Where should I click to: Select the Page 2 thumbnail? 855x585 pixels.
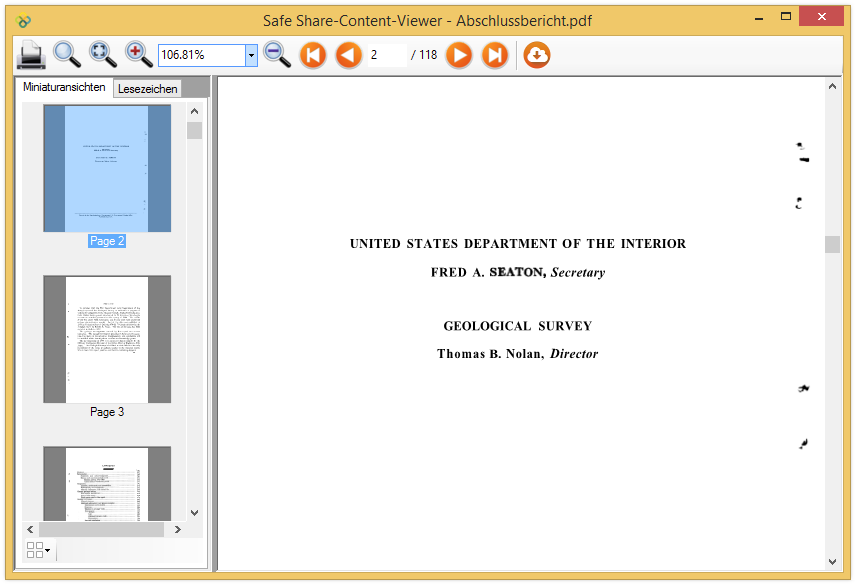click(107, 168)
